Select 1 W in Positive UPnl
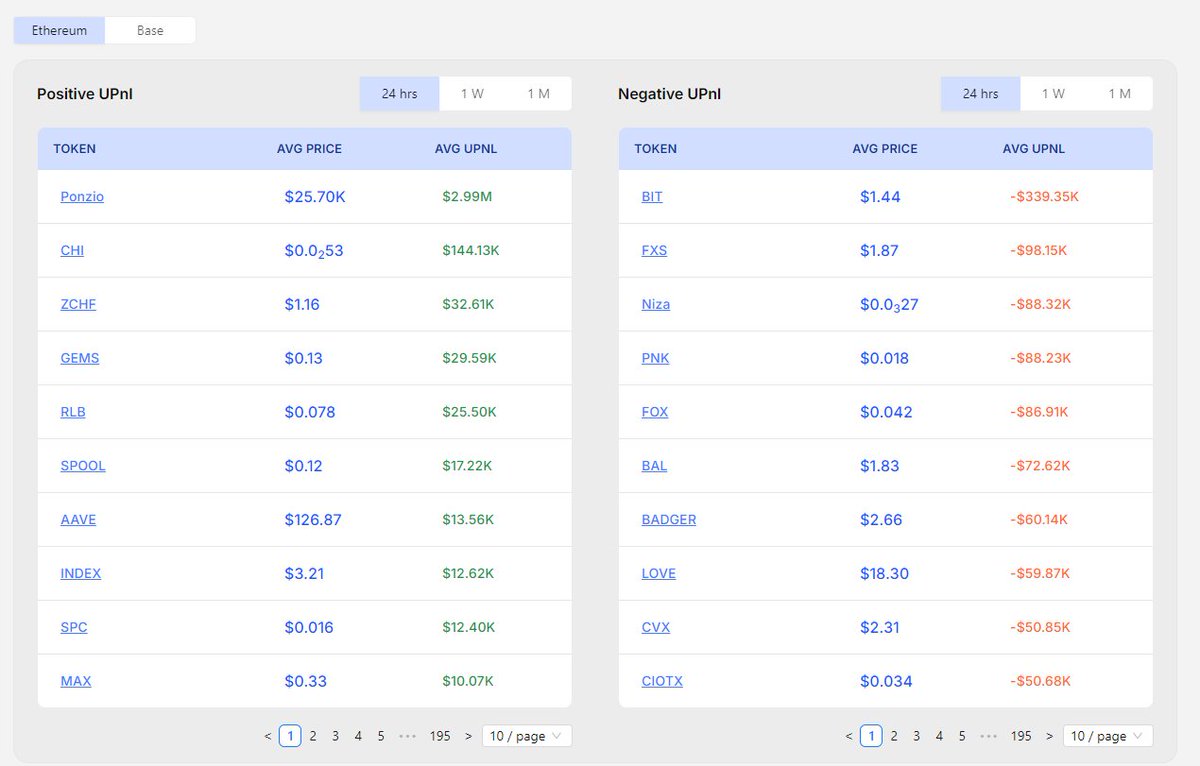 coord(472,94)
